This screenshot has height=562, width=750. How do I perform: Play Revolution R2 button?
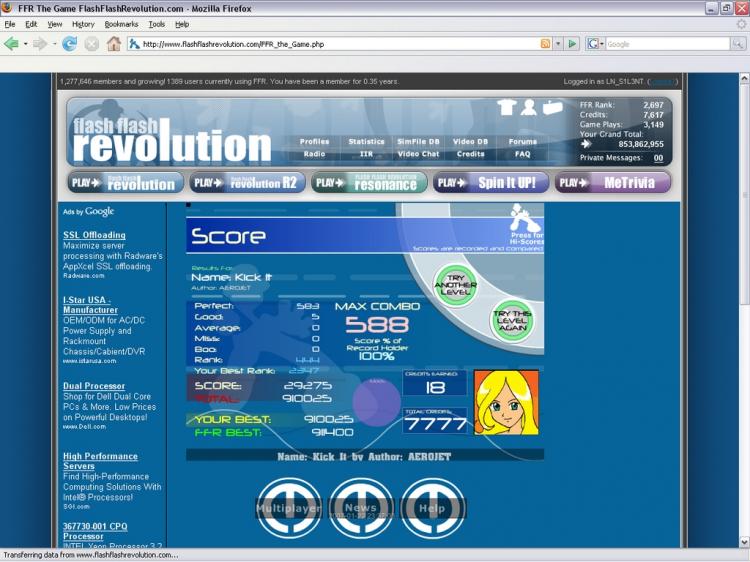[x=247, y=183]
